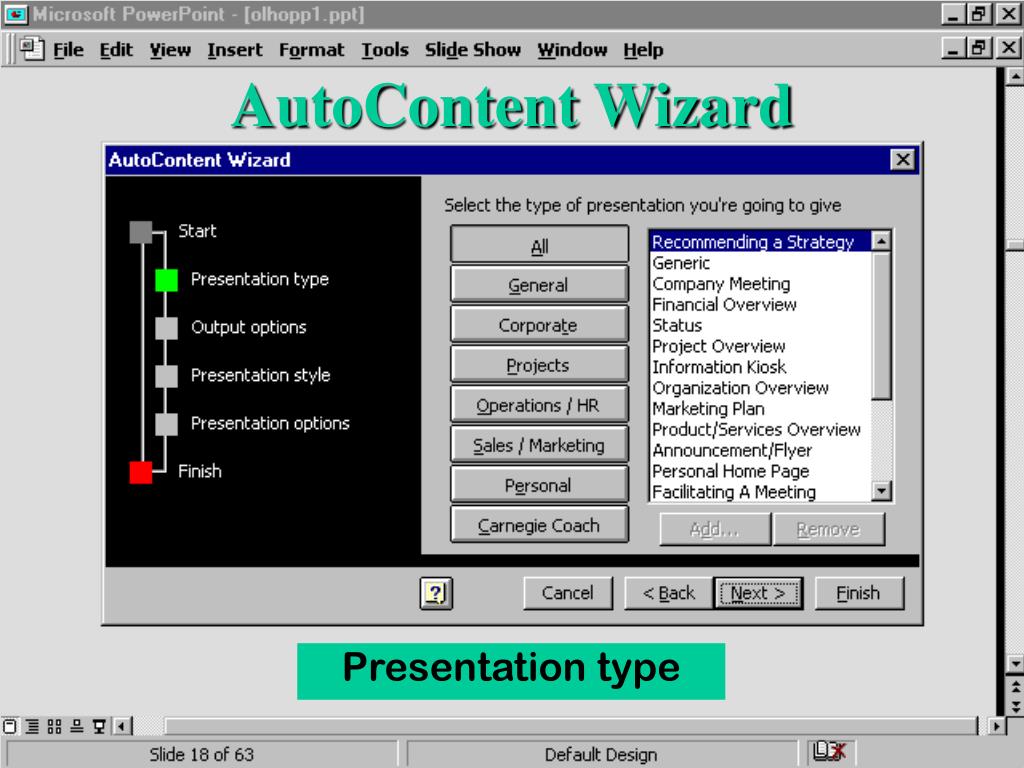
Task: Click Next to continue wizard
Action: pos(759,593)
